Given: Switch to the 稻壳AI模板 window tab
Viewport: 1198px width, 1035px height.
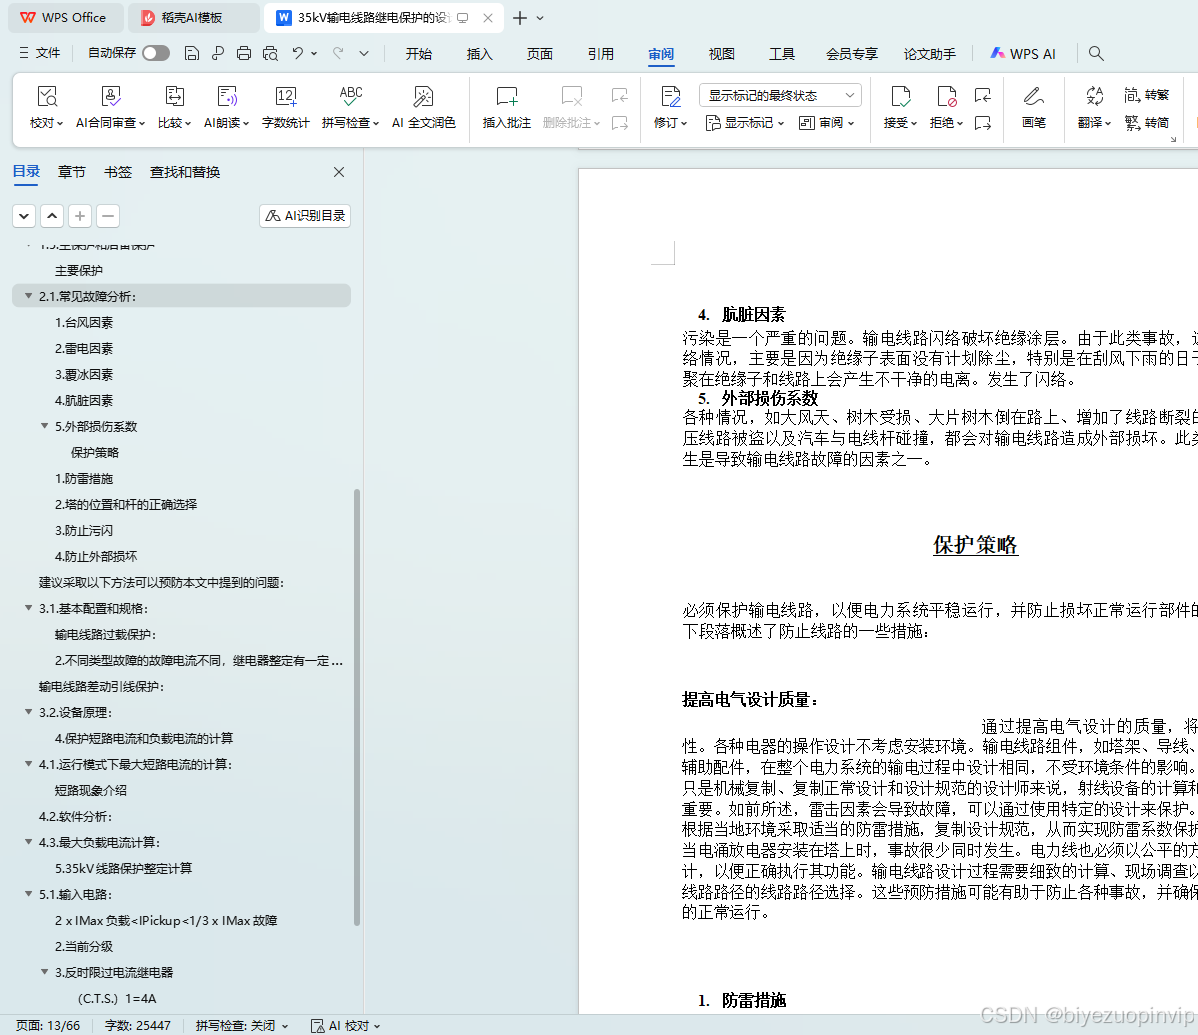Looking at the screenshot, I should (x=193, y=18).
